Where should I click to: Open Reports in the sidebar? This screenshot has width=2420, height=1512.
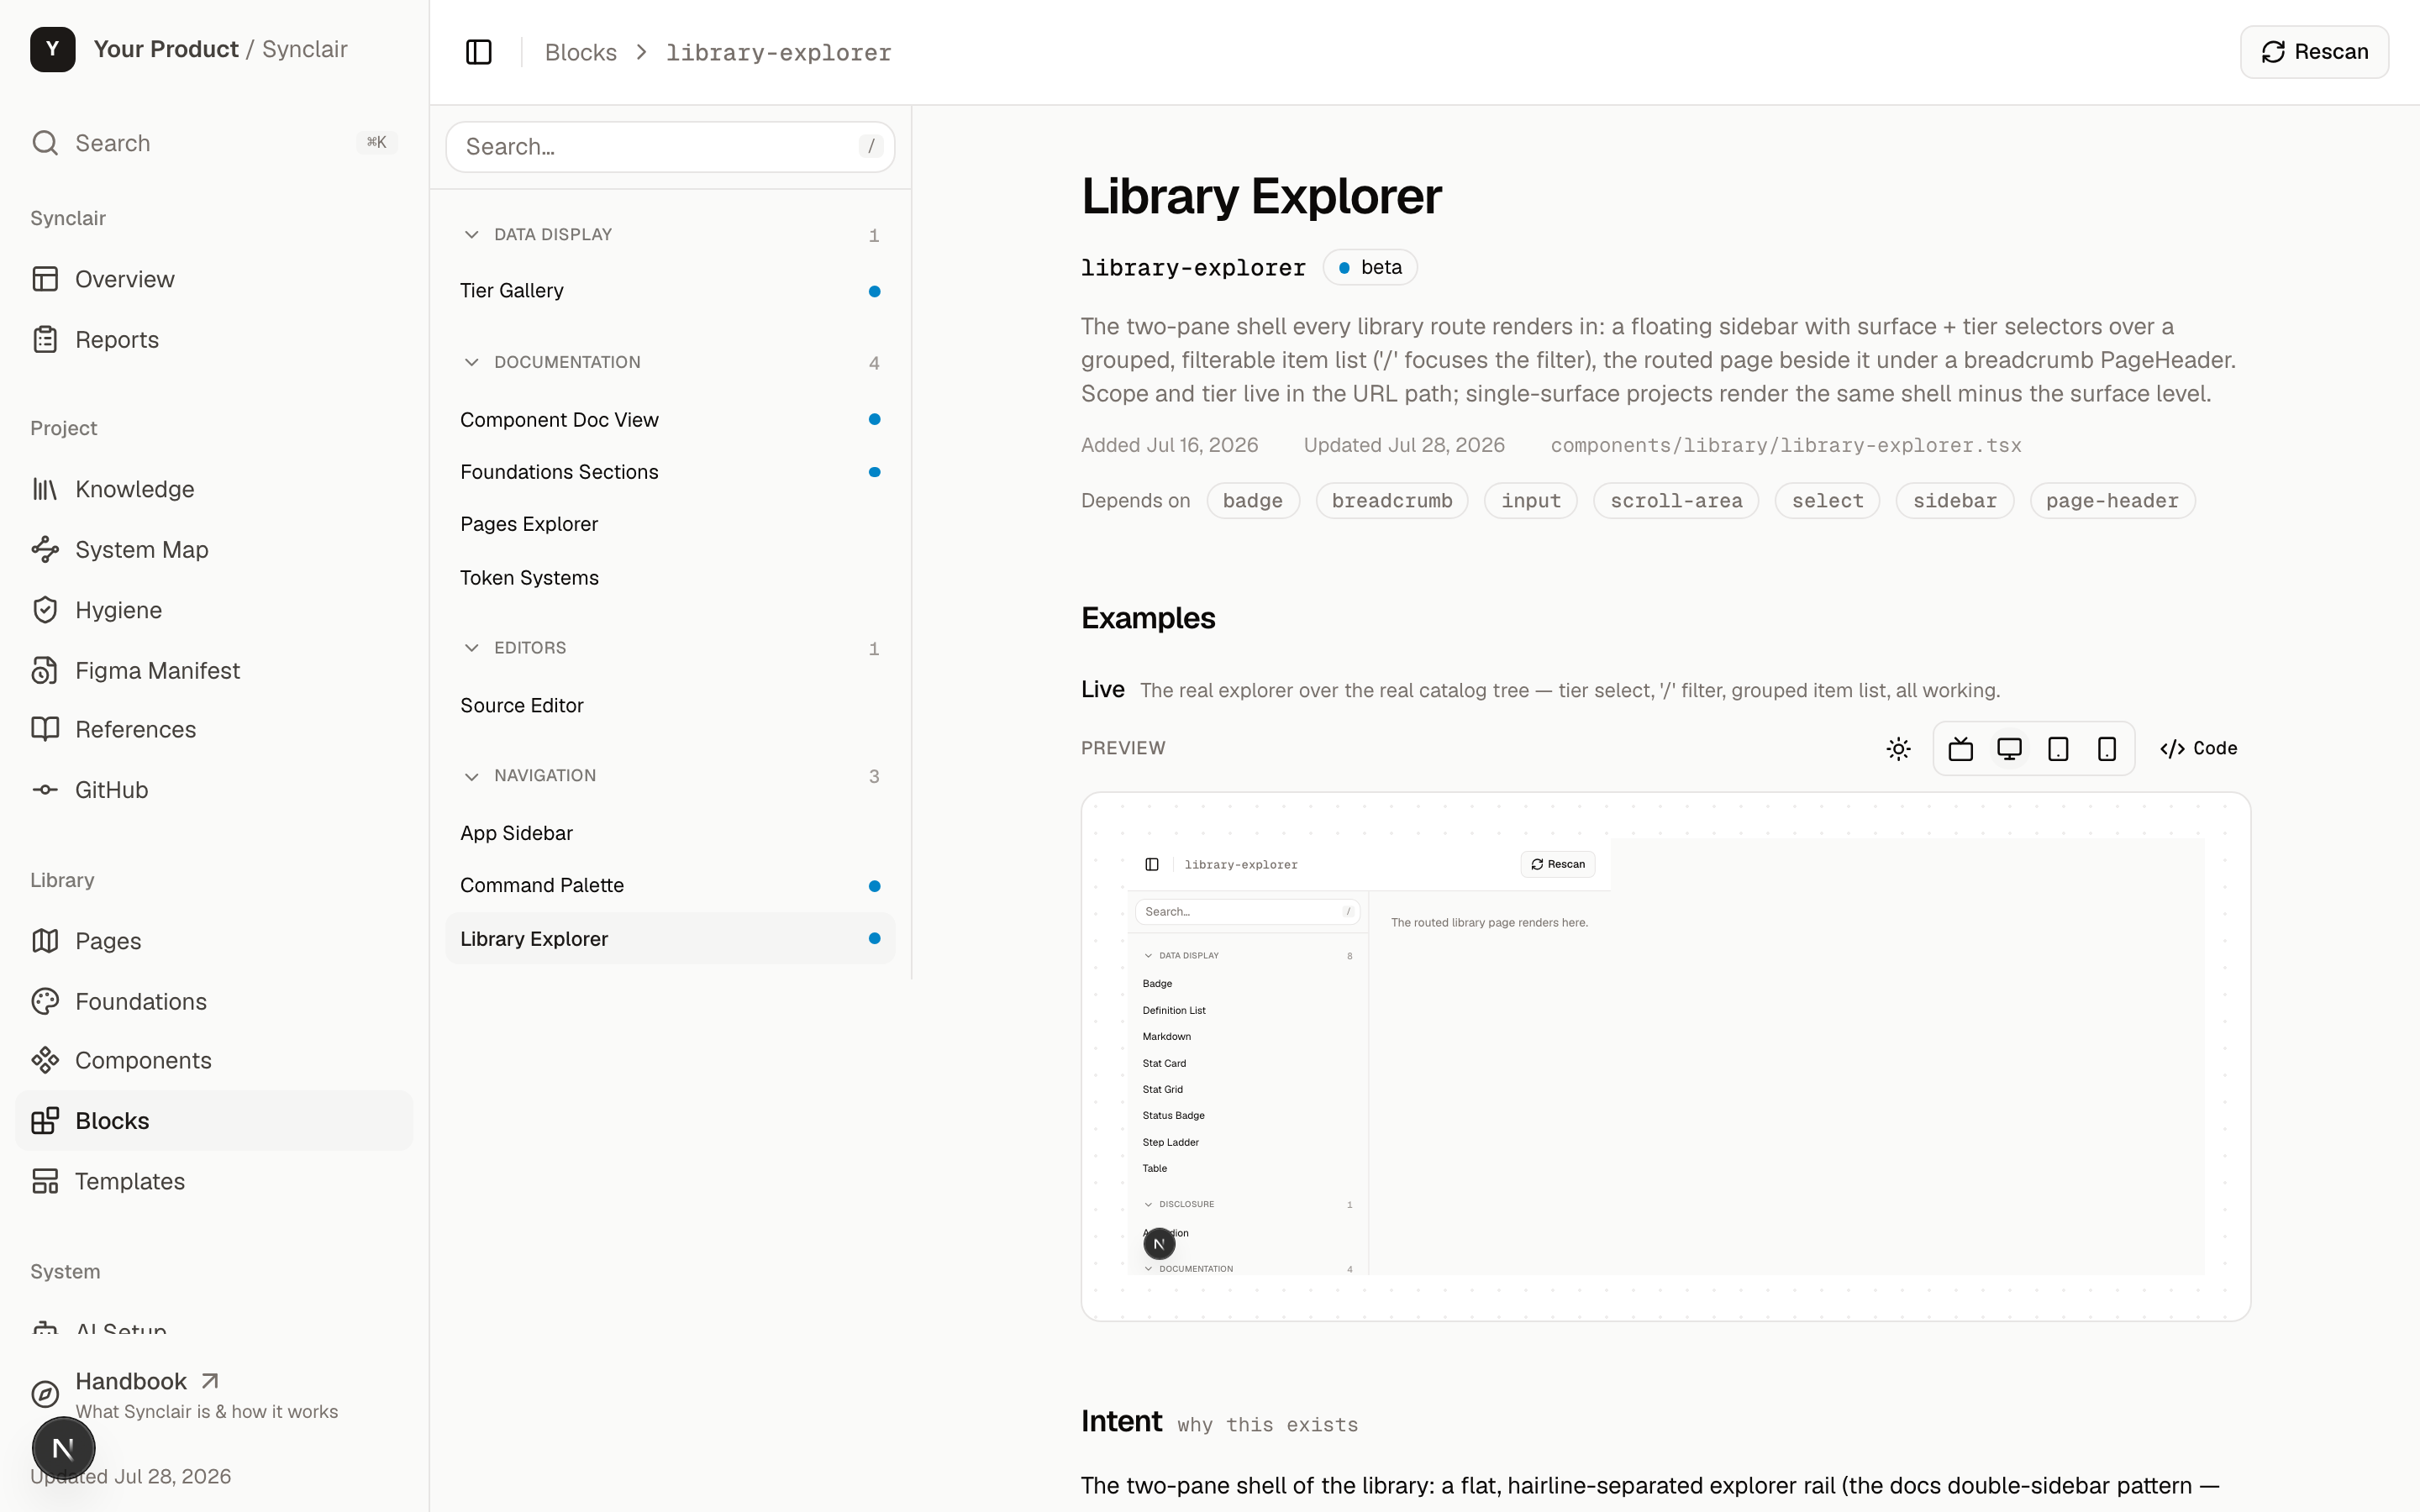coord(214,340)
